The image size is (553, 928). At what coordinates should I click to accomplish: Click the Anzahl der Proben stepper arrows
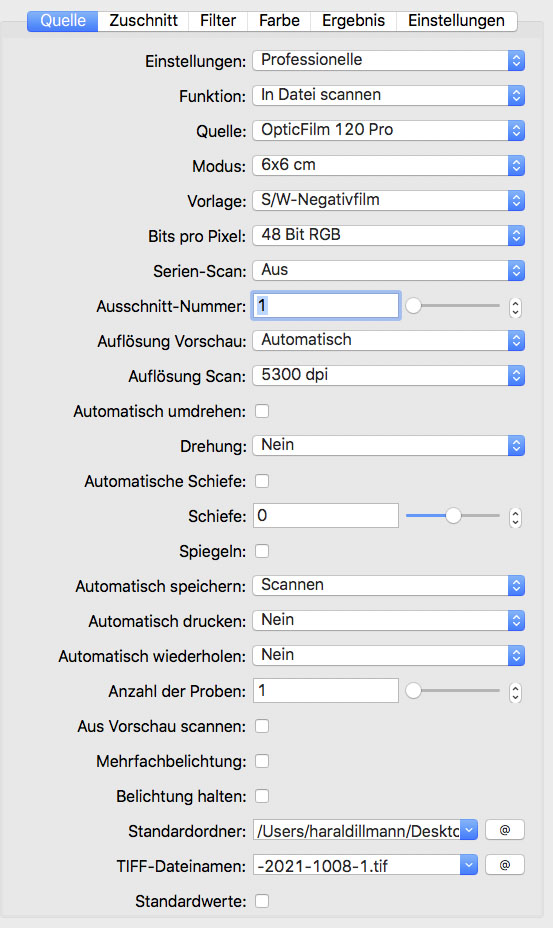point(515,691)
